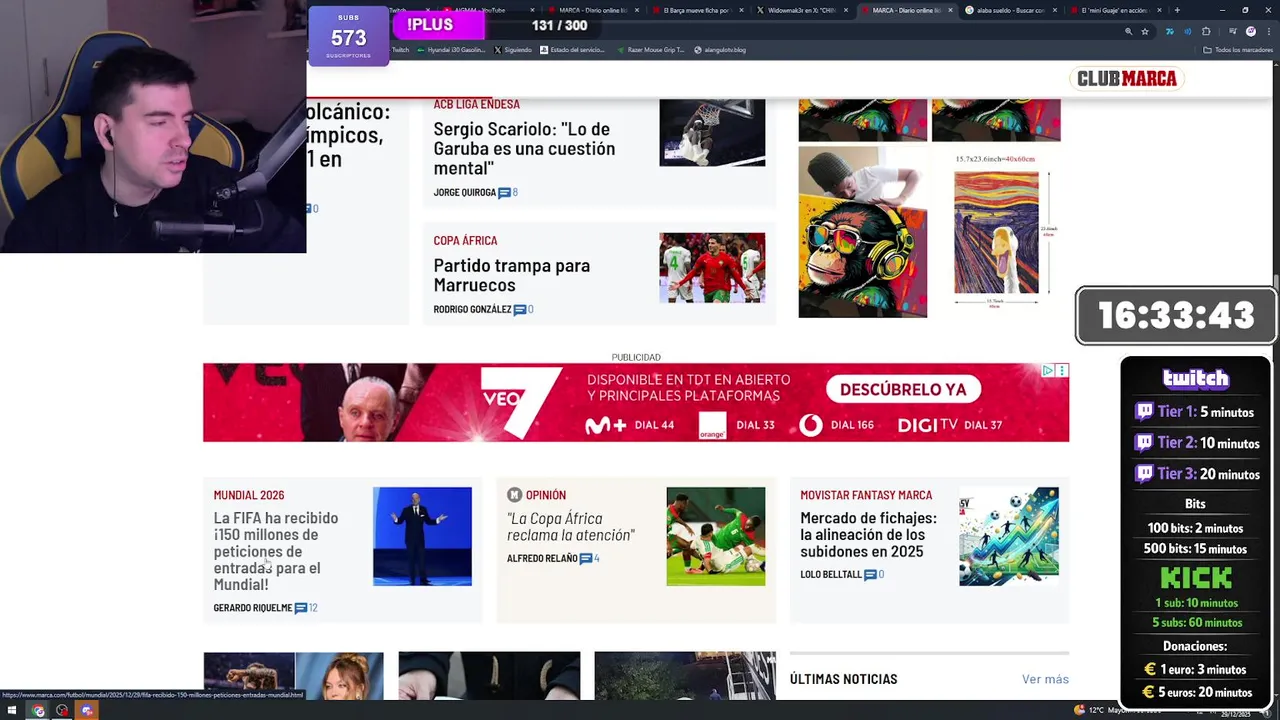Open comments icon next to Lolo Belltall
1280x720 pixels.
click(870, 575)
